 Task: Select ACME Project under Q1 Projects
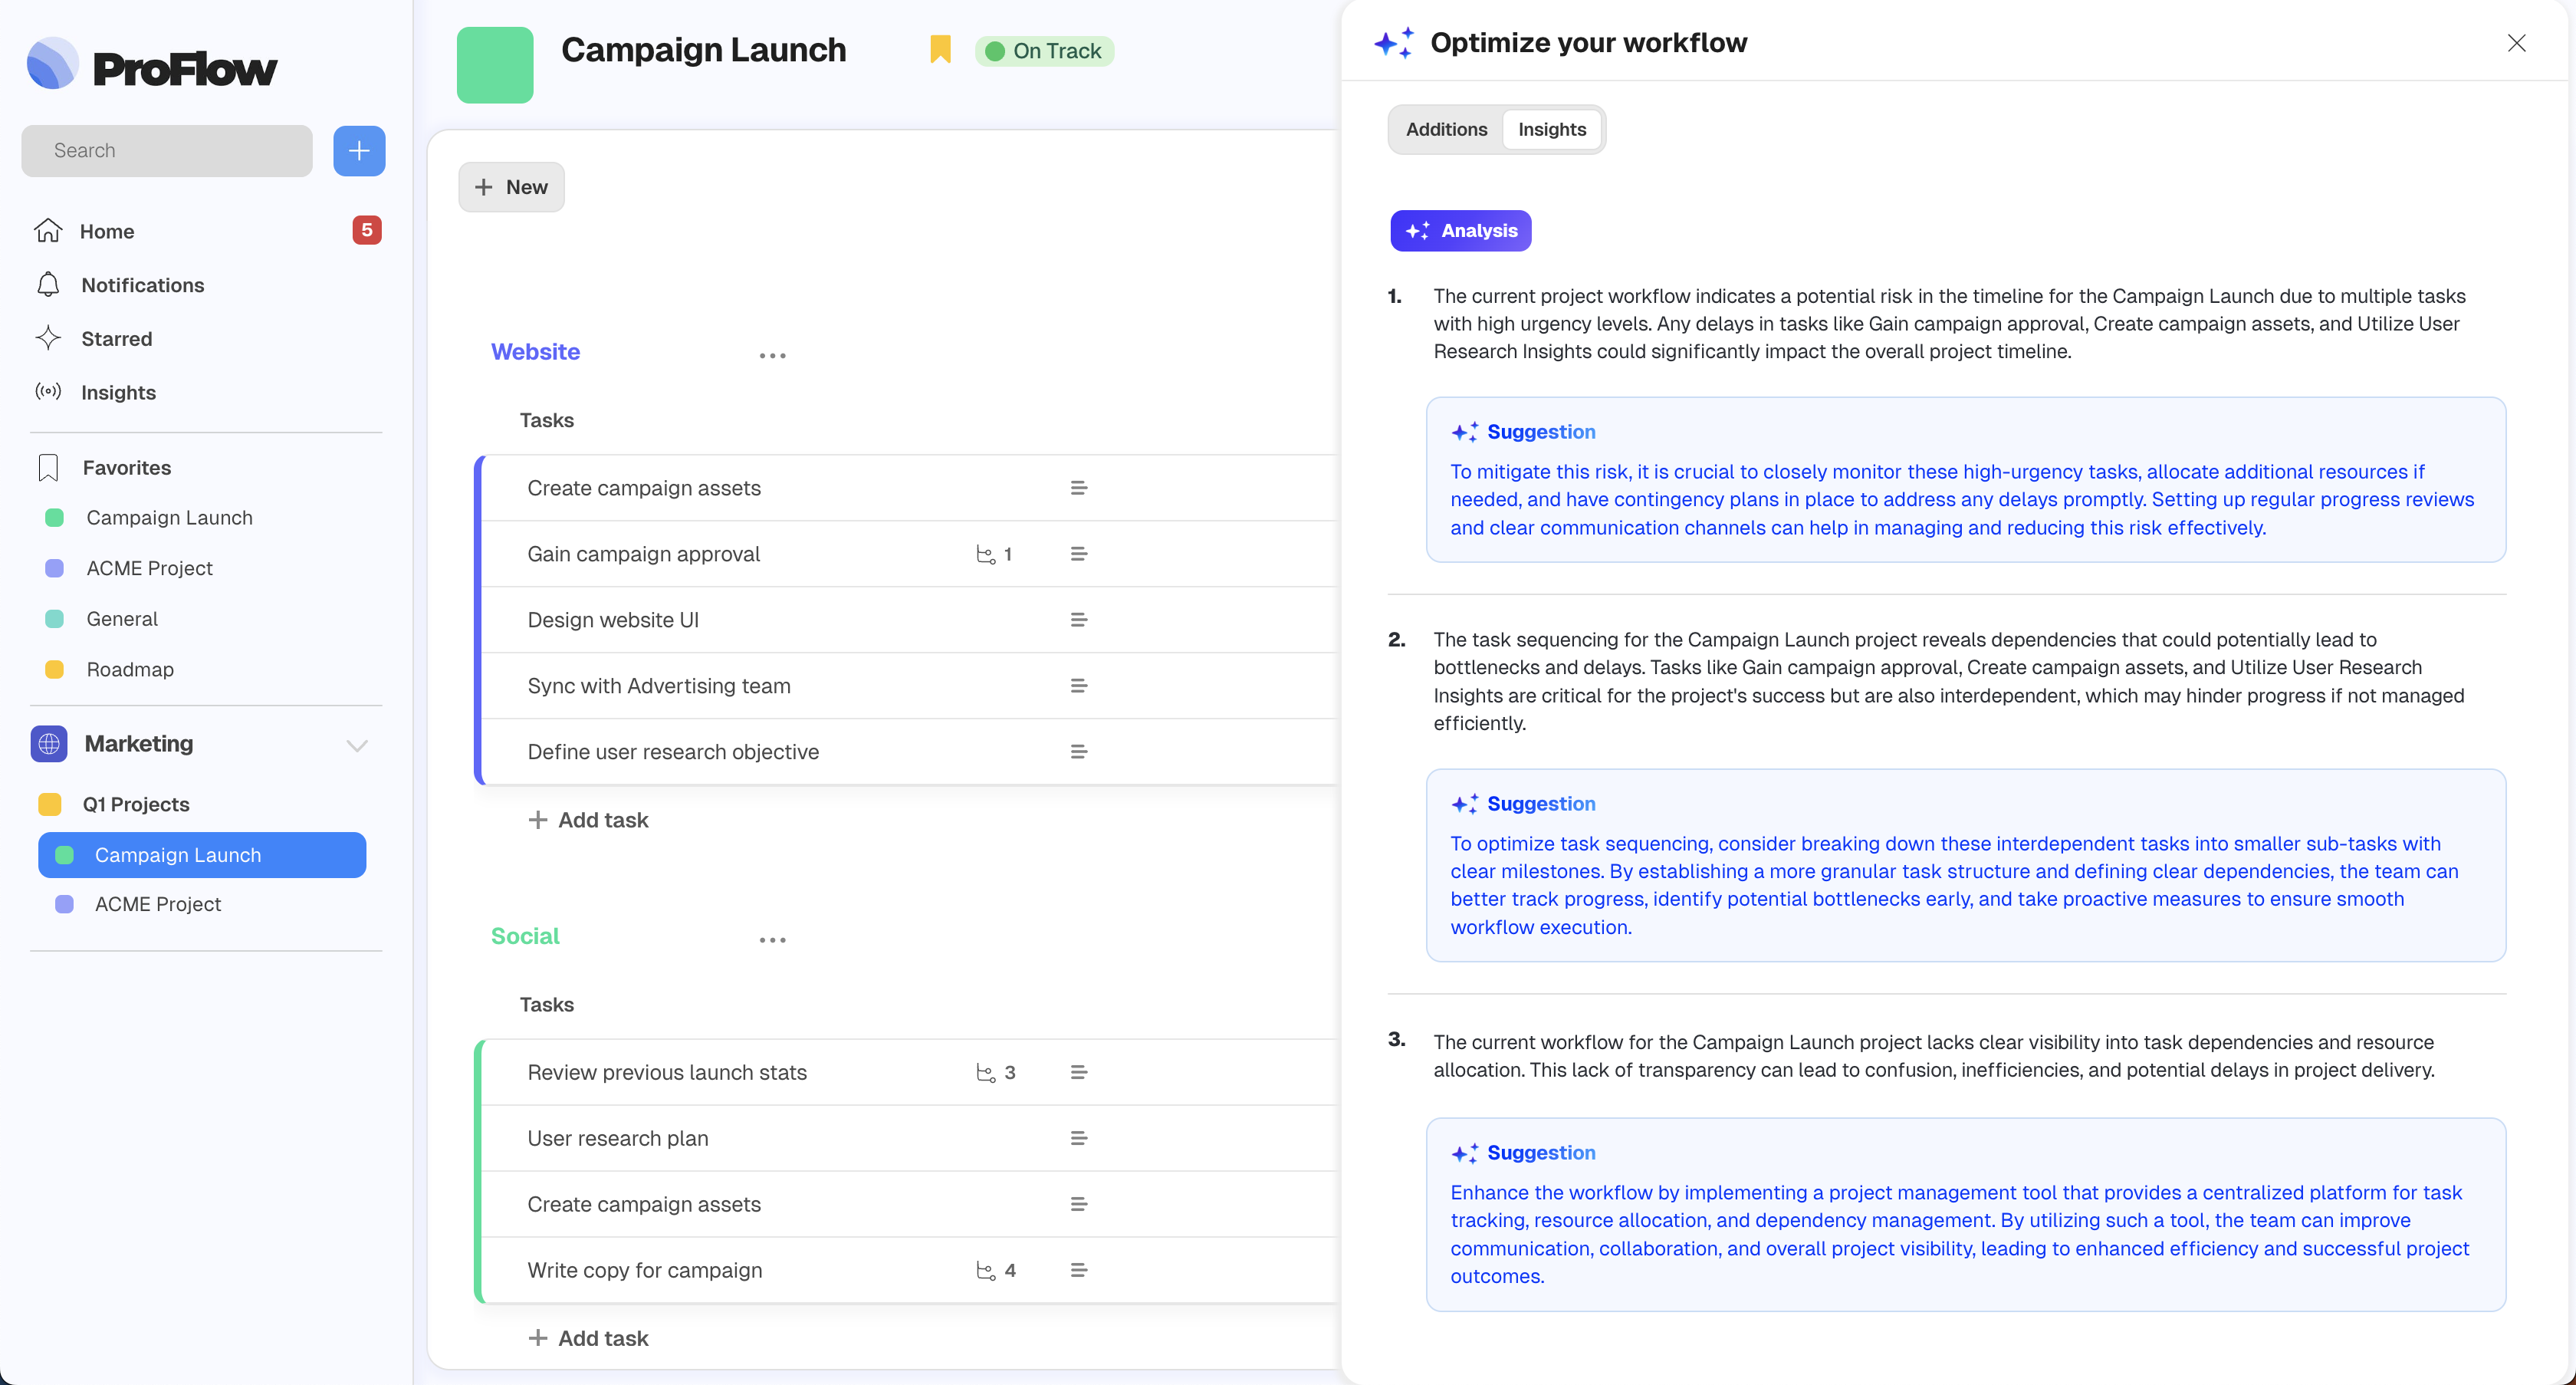[x=158, y=904]
